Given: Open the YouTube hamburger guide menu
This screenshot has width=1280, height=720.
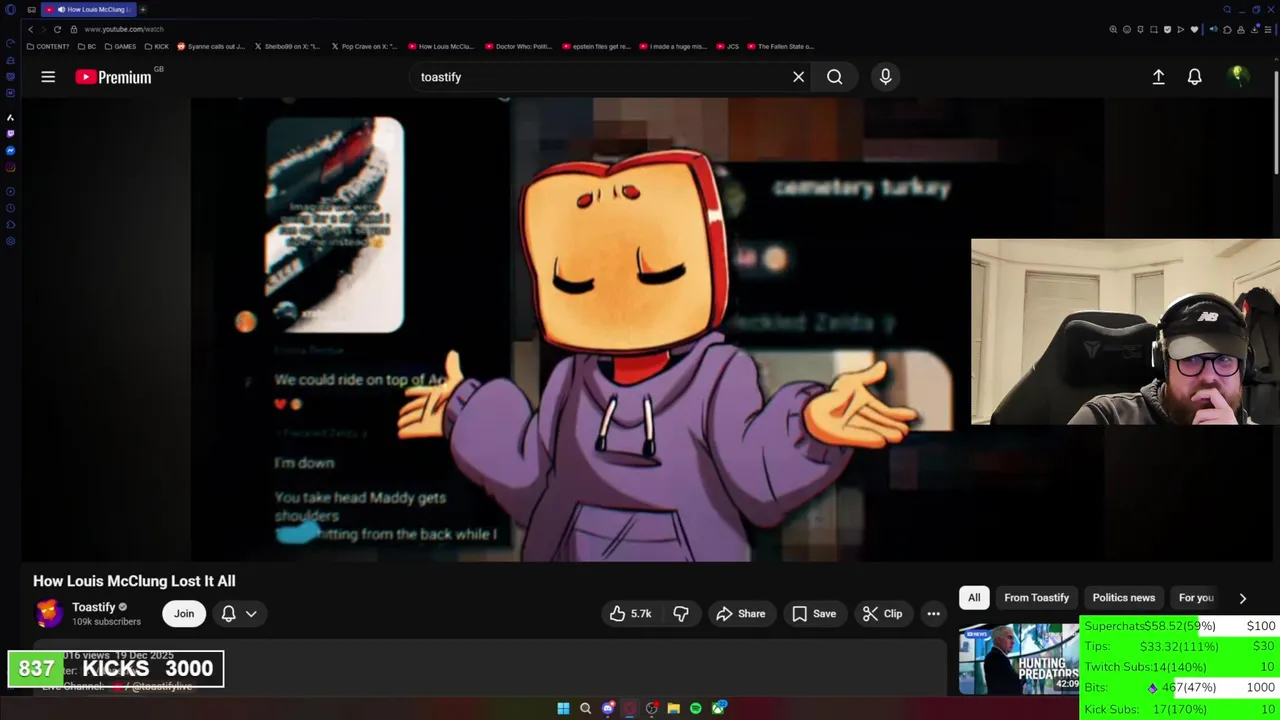Looking at the screenshot, I should click(48, 77).
